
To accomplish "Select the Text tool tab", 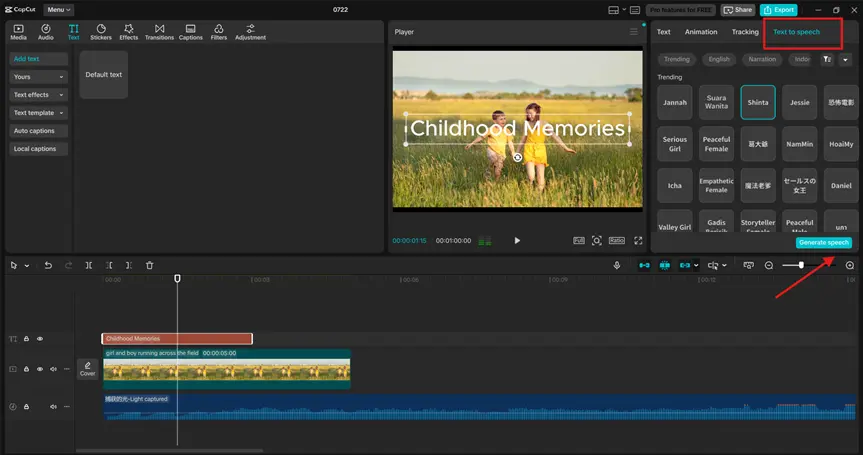I will click(73, 32).
